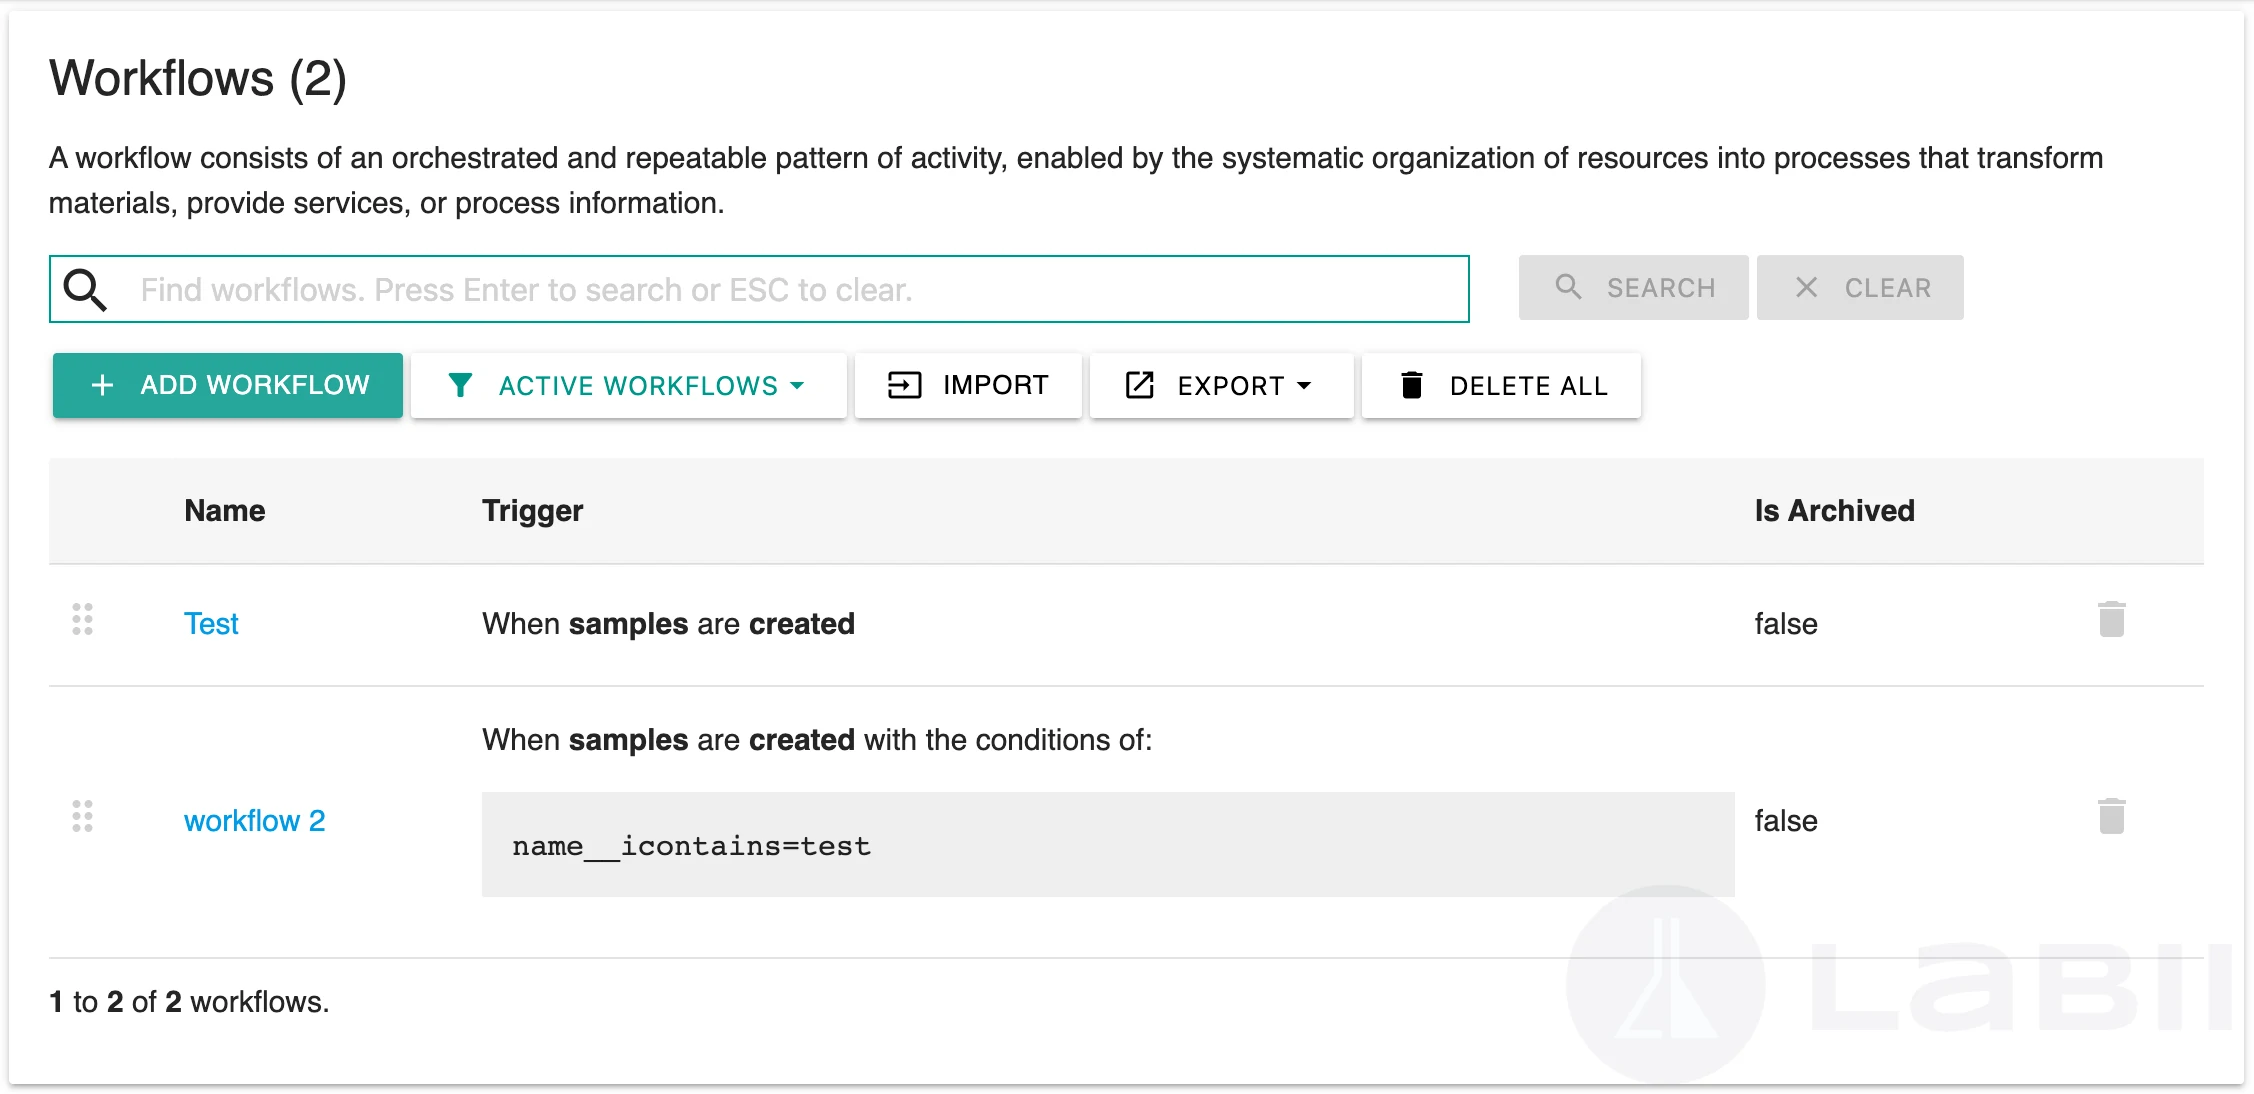Click the Is Archived column header
2254x1094 pixels.
(1834, 511)
